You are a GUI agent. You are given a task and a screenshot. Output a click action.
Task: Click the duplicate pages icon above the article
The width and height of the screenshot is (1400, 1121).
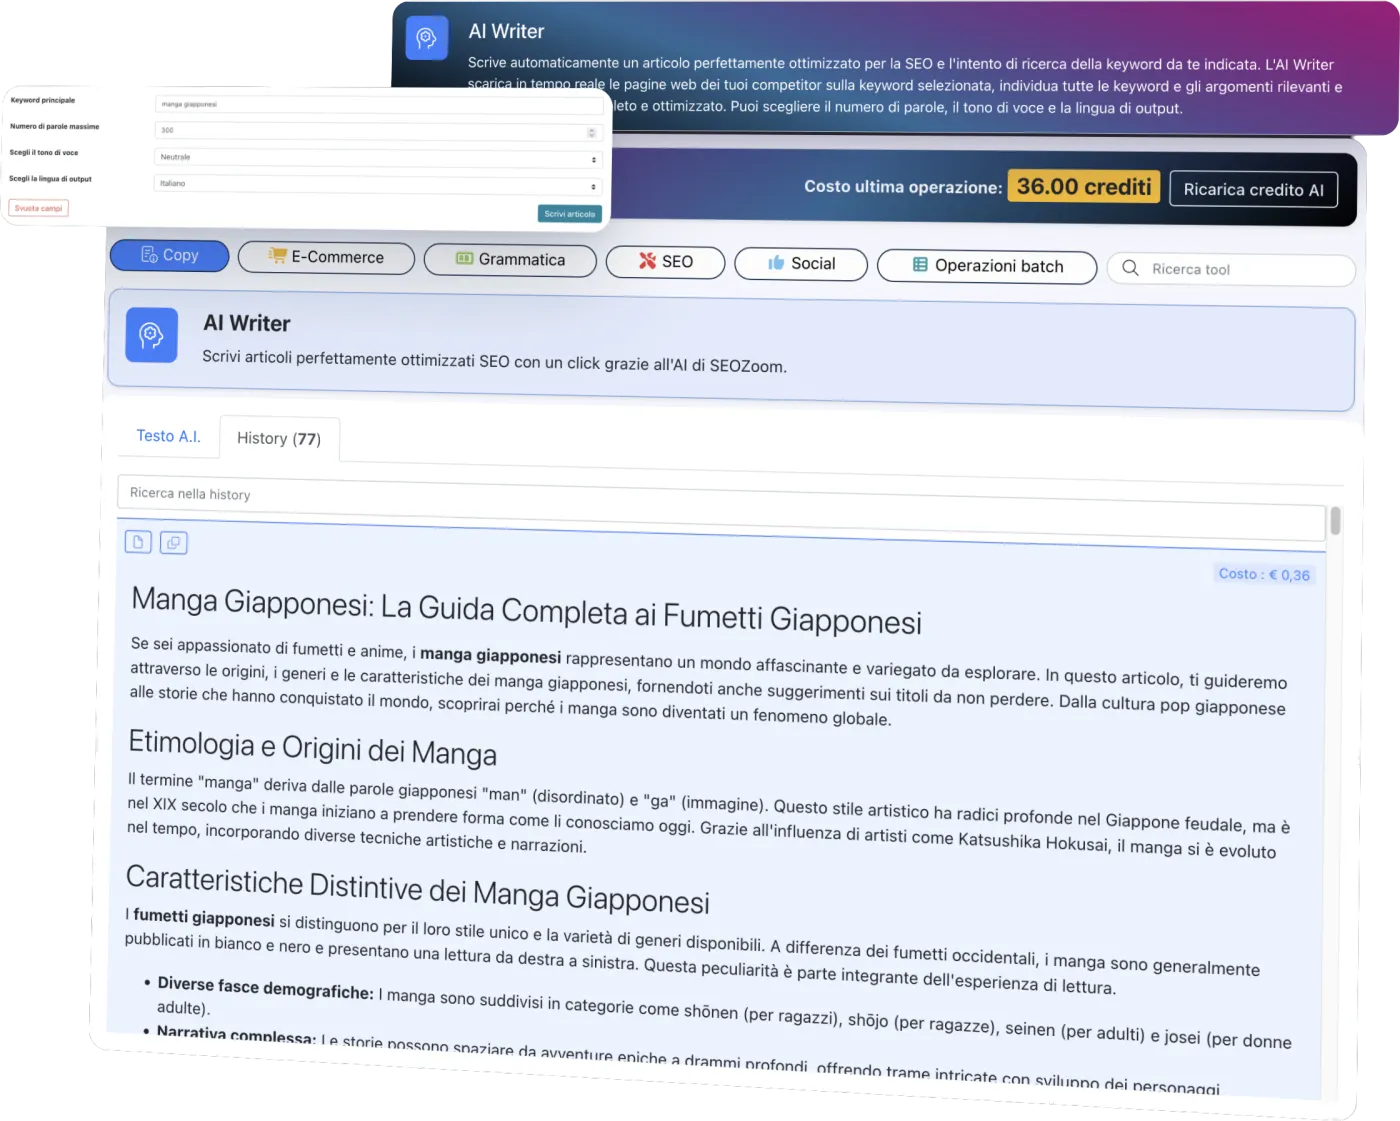[x=174, y=543]
